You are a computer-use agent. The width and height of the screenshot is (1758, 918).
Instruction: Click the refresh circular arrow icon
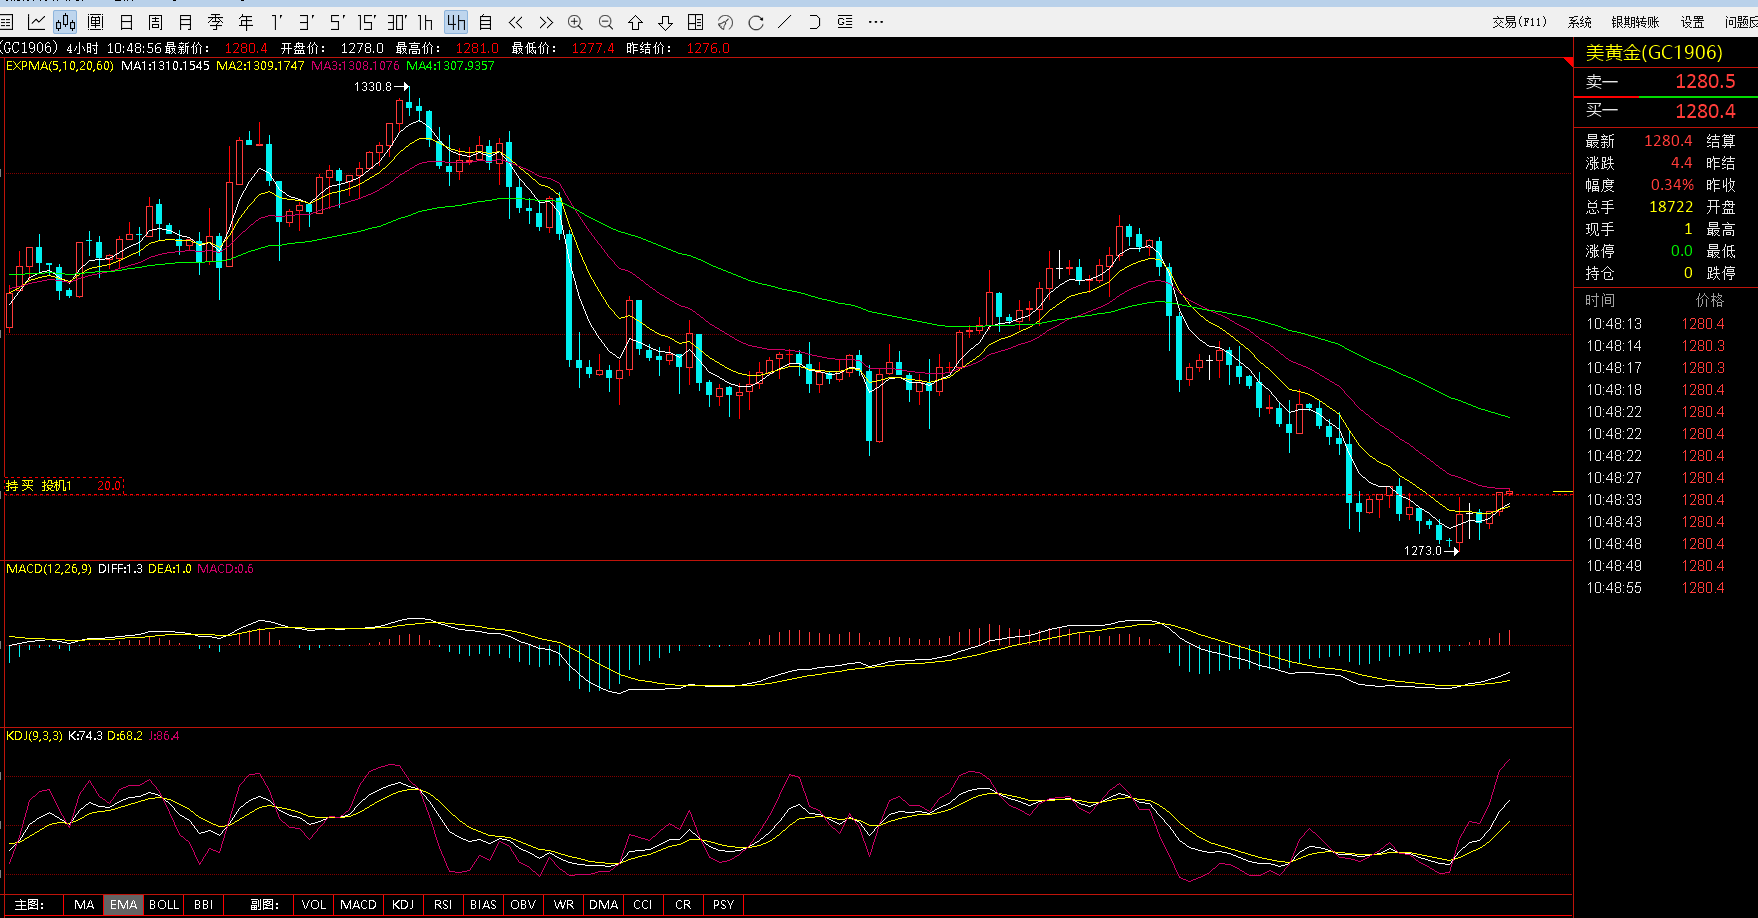756,22
